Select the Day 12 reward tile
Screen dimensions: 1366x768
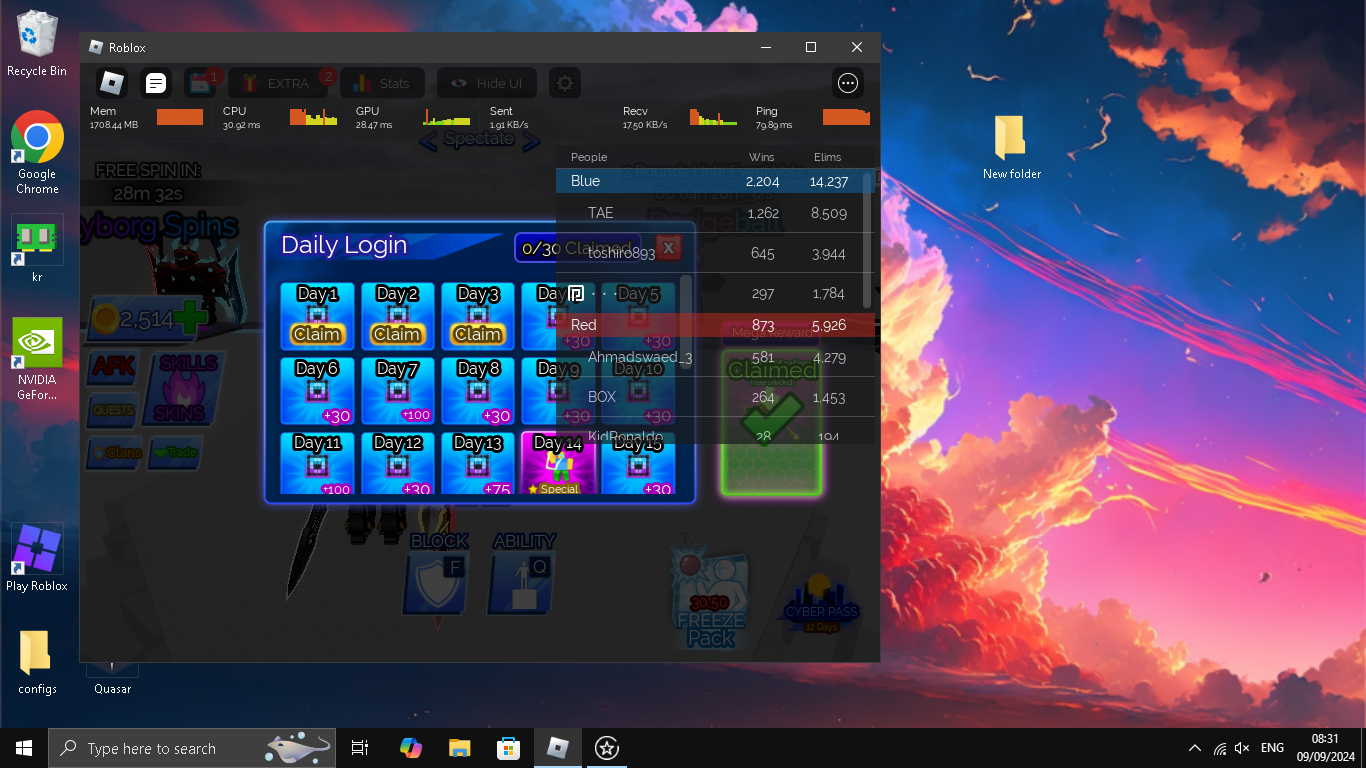pos(398,463)
